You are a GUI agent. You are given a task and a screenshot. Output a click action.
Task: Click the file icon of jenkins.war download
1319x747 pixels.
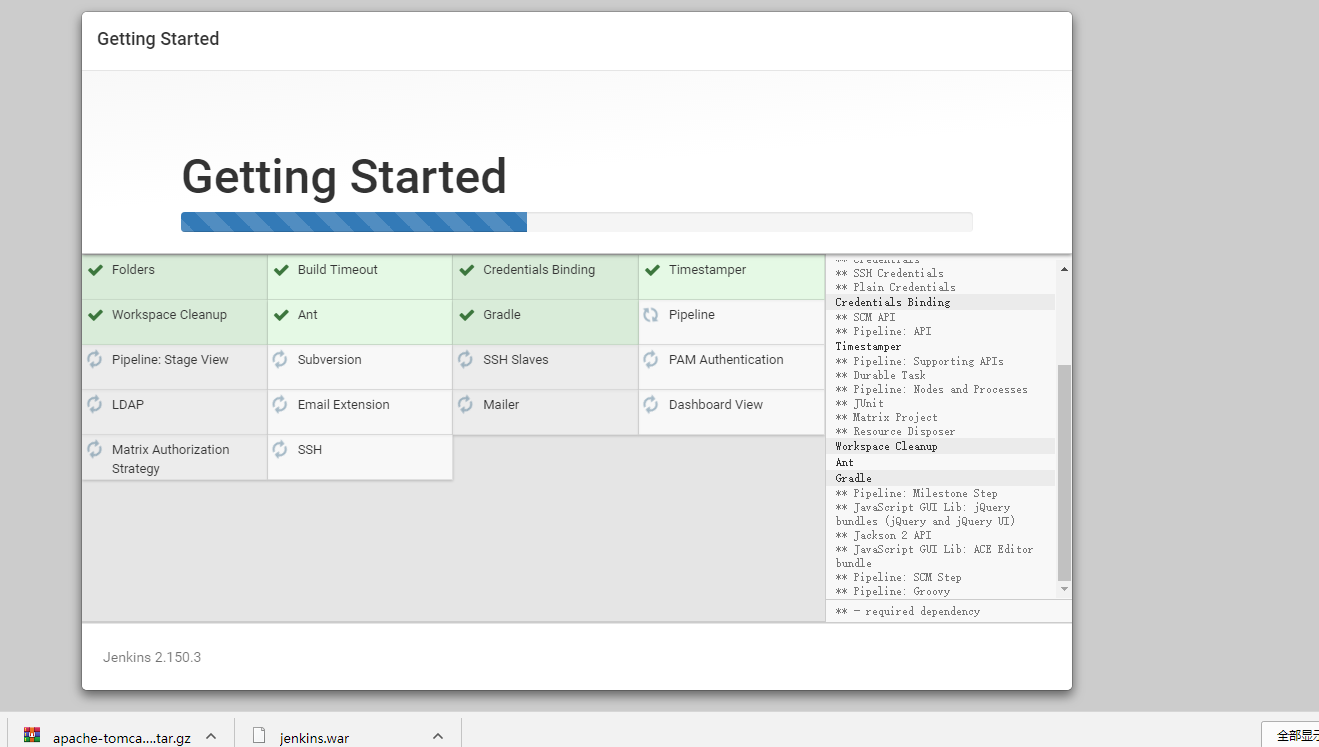[x=259, y=736]
